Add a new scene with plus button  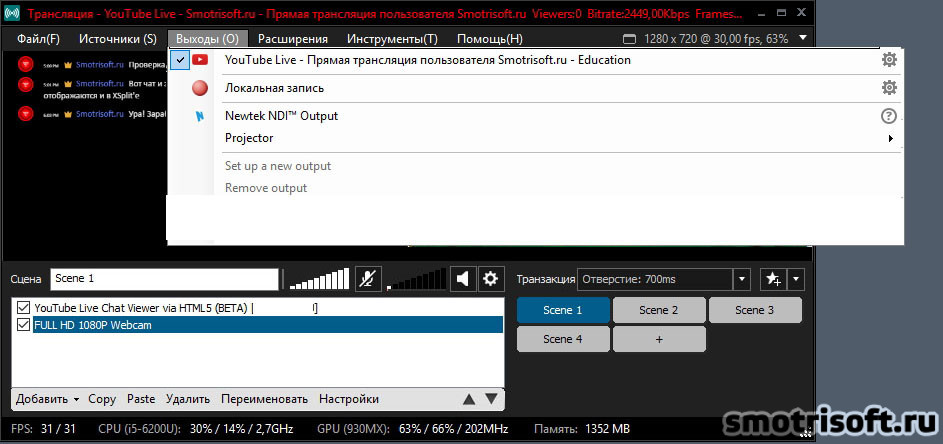(x=659, y=339)
